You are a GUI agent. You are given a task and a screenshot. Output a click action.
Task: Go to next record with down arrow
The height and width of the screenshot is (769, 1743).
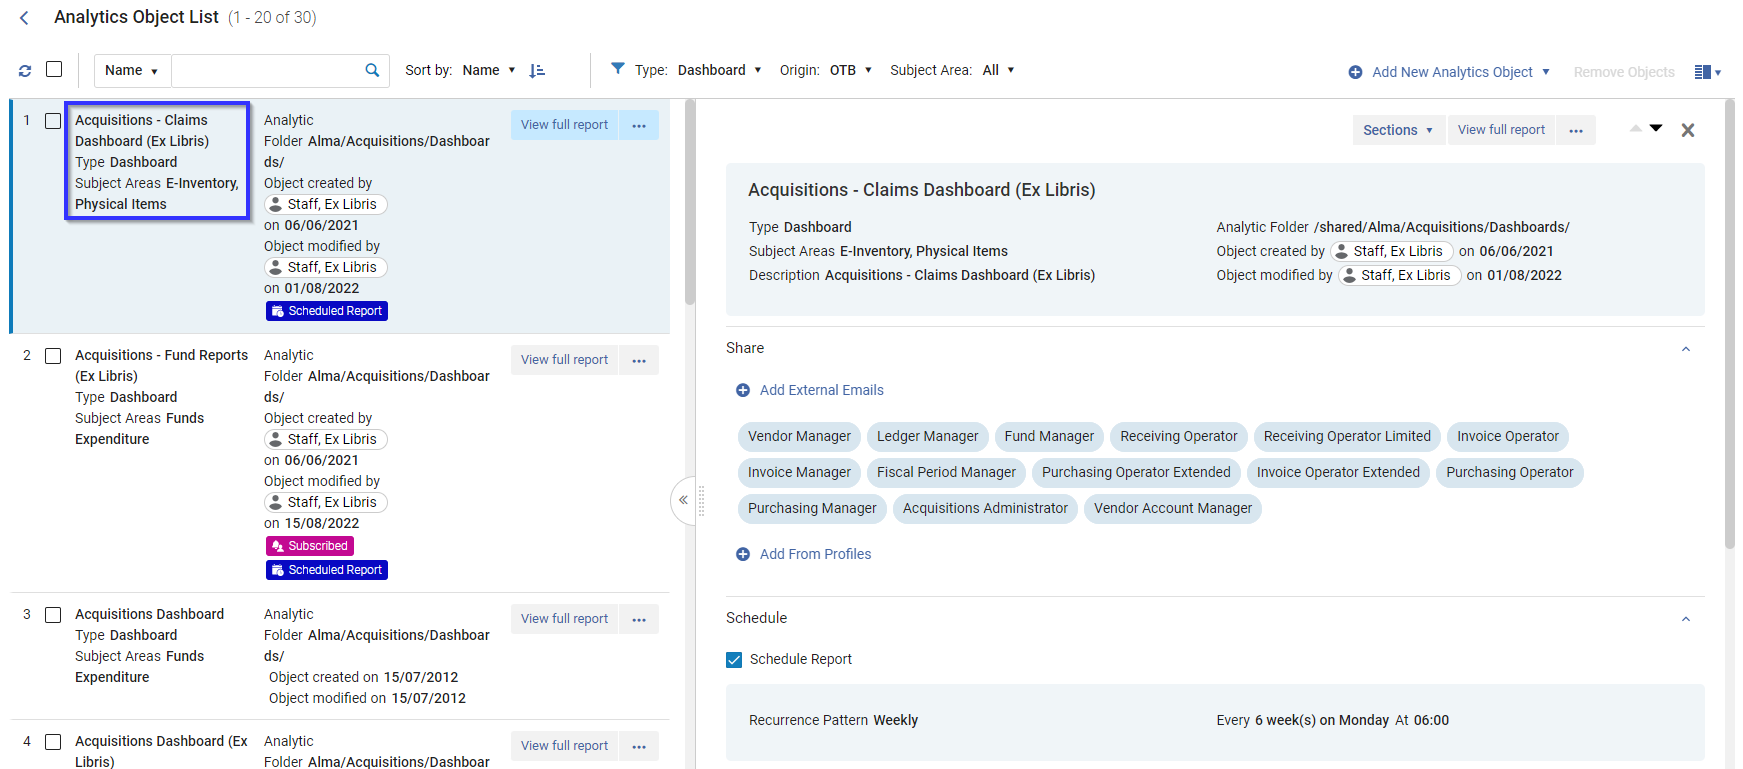[1656, 128]
